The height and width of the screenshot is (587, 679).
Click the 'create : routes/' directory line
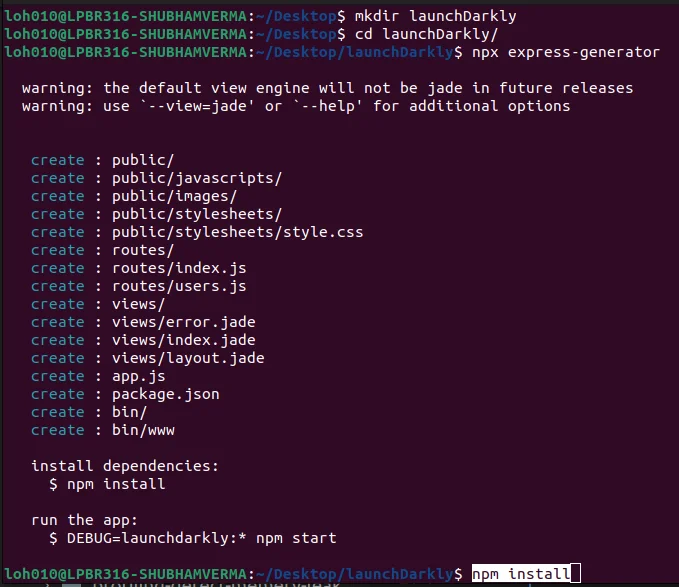click(x=102, y=250)
